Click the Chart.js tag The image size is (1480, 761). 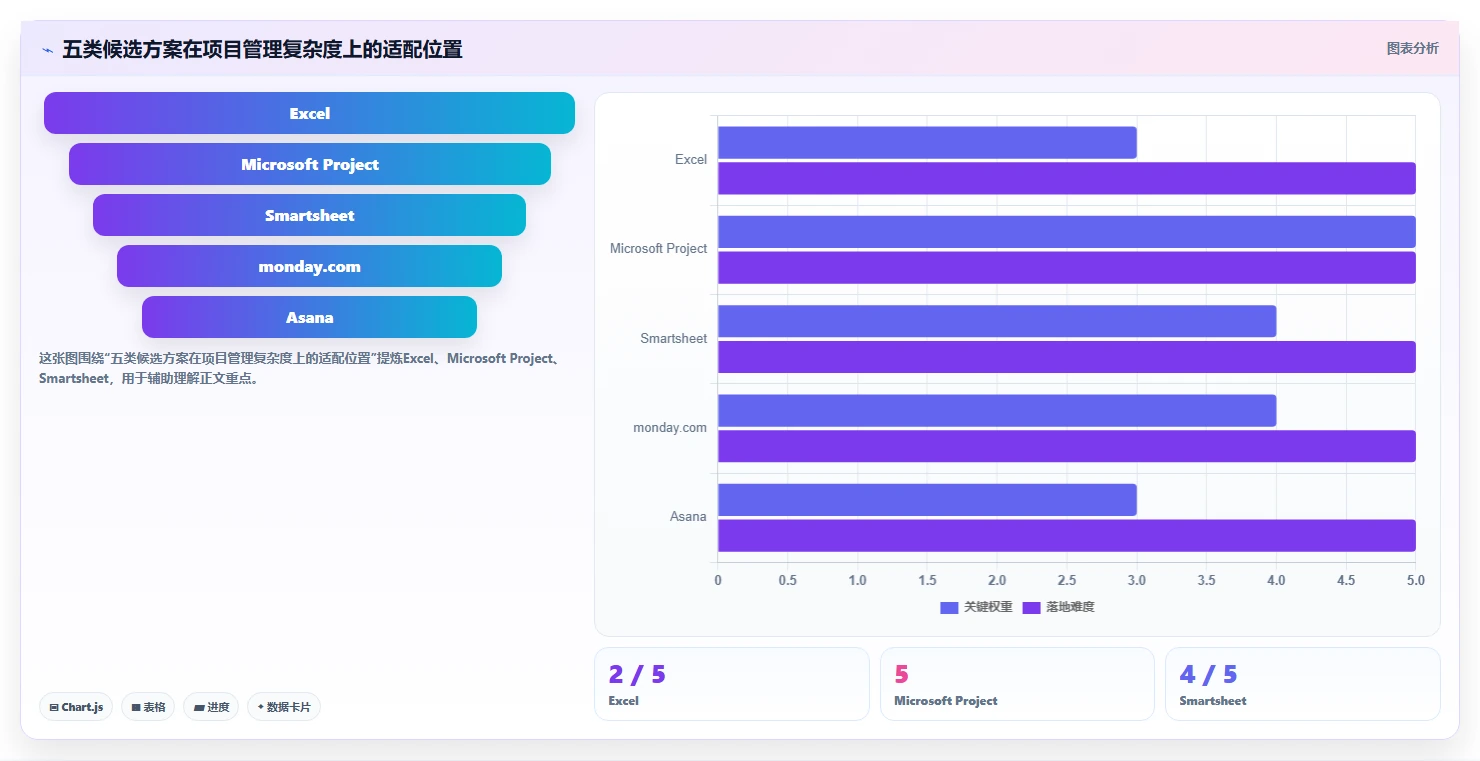tap(77, 707)
